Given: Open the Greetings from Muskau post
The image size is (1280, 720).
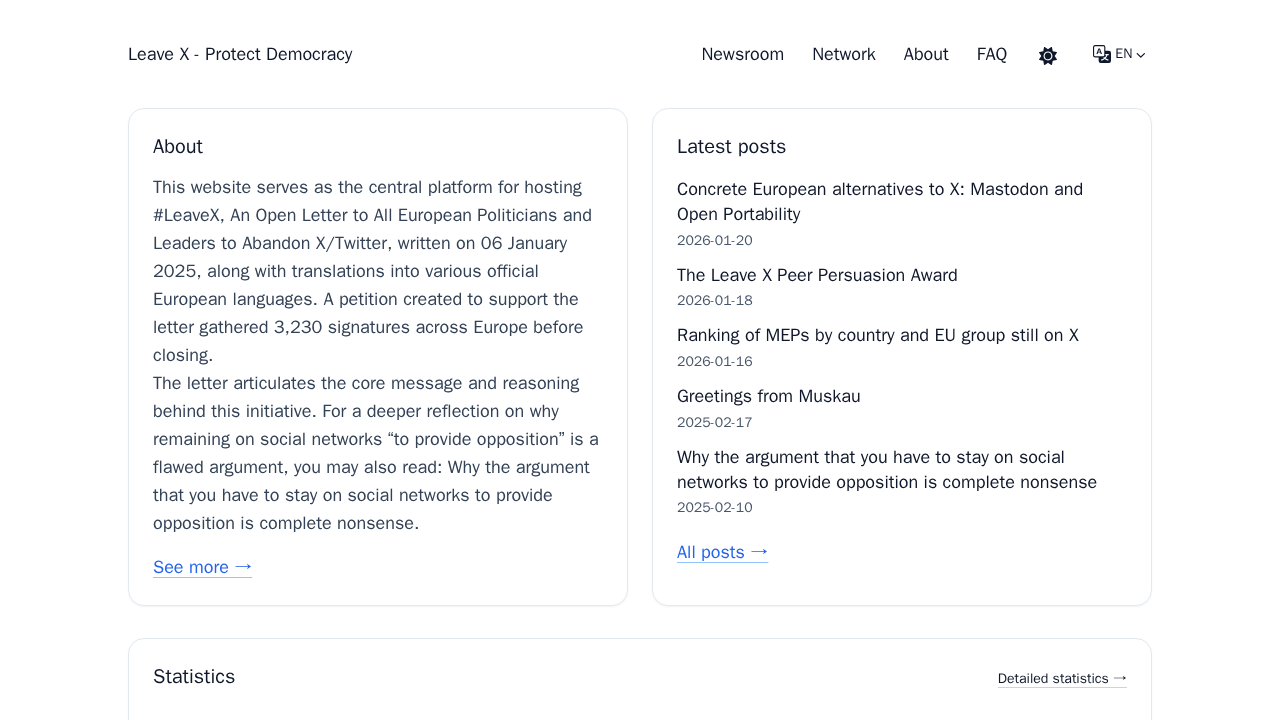Looking at the screenshot, I should 769,396.
